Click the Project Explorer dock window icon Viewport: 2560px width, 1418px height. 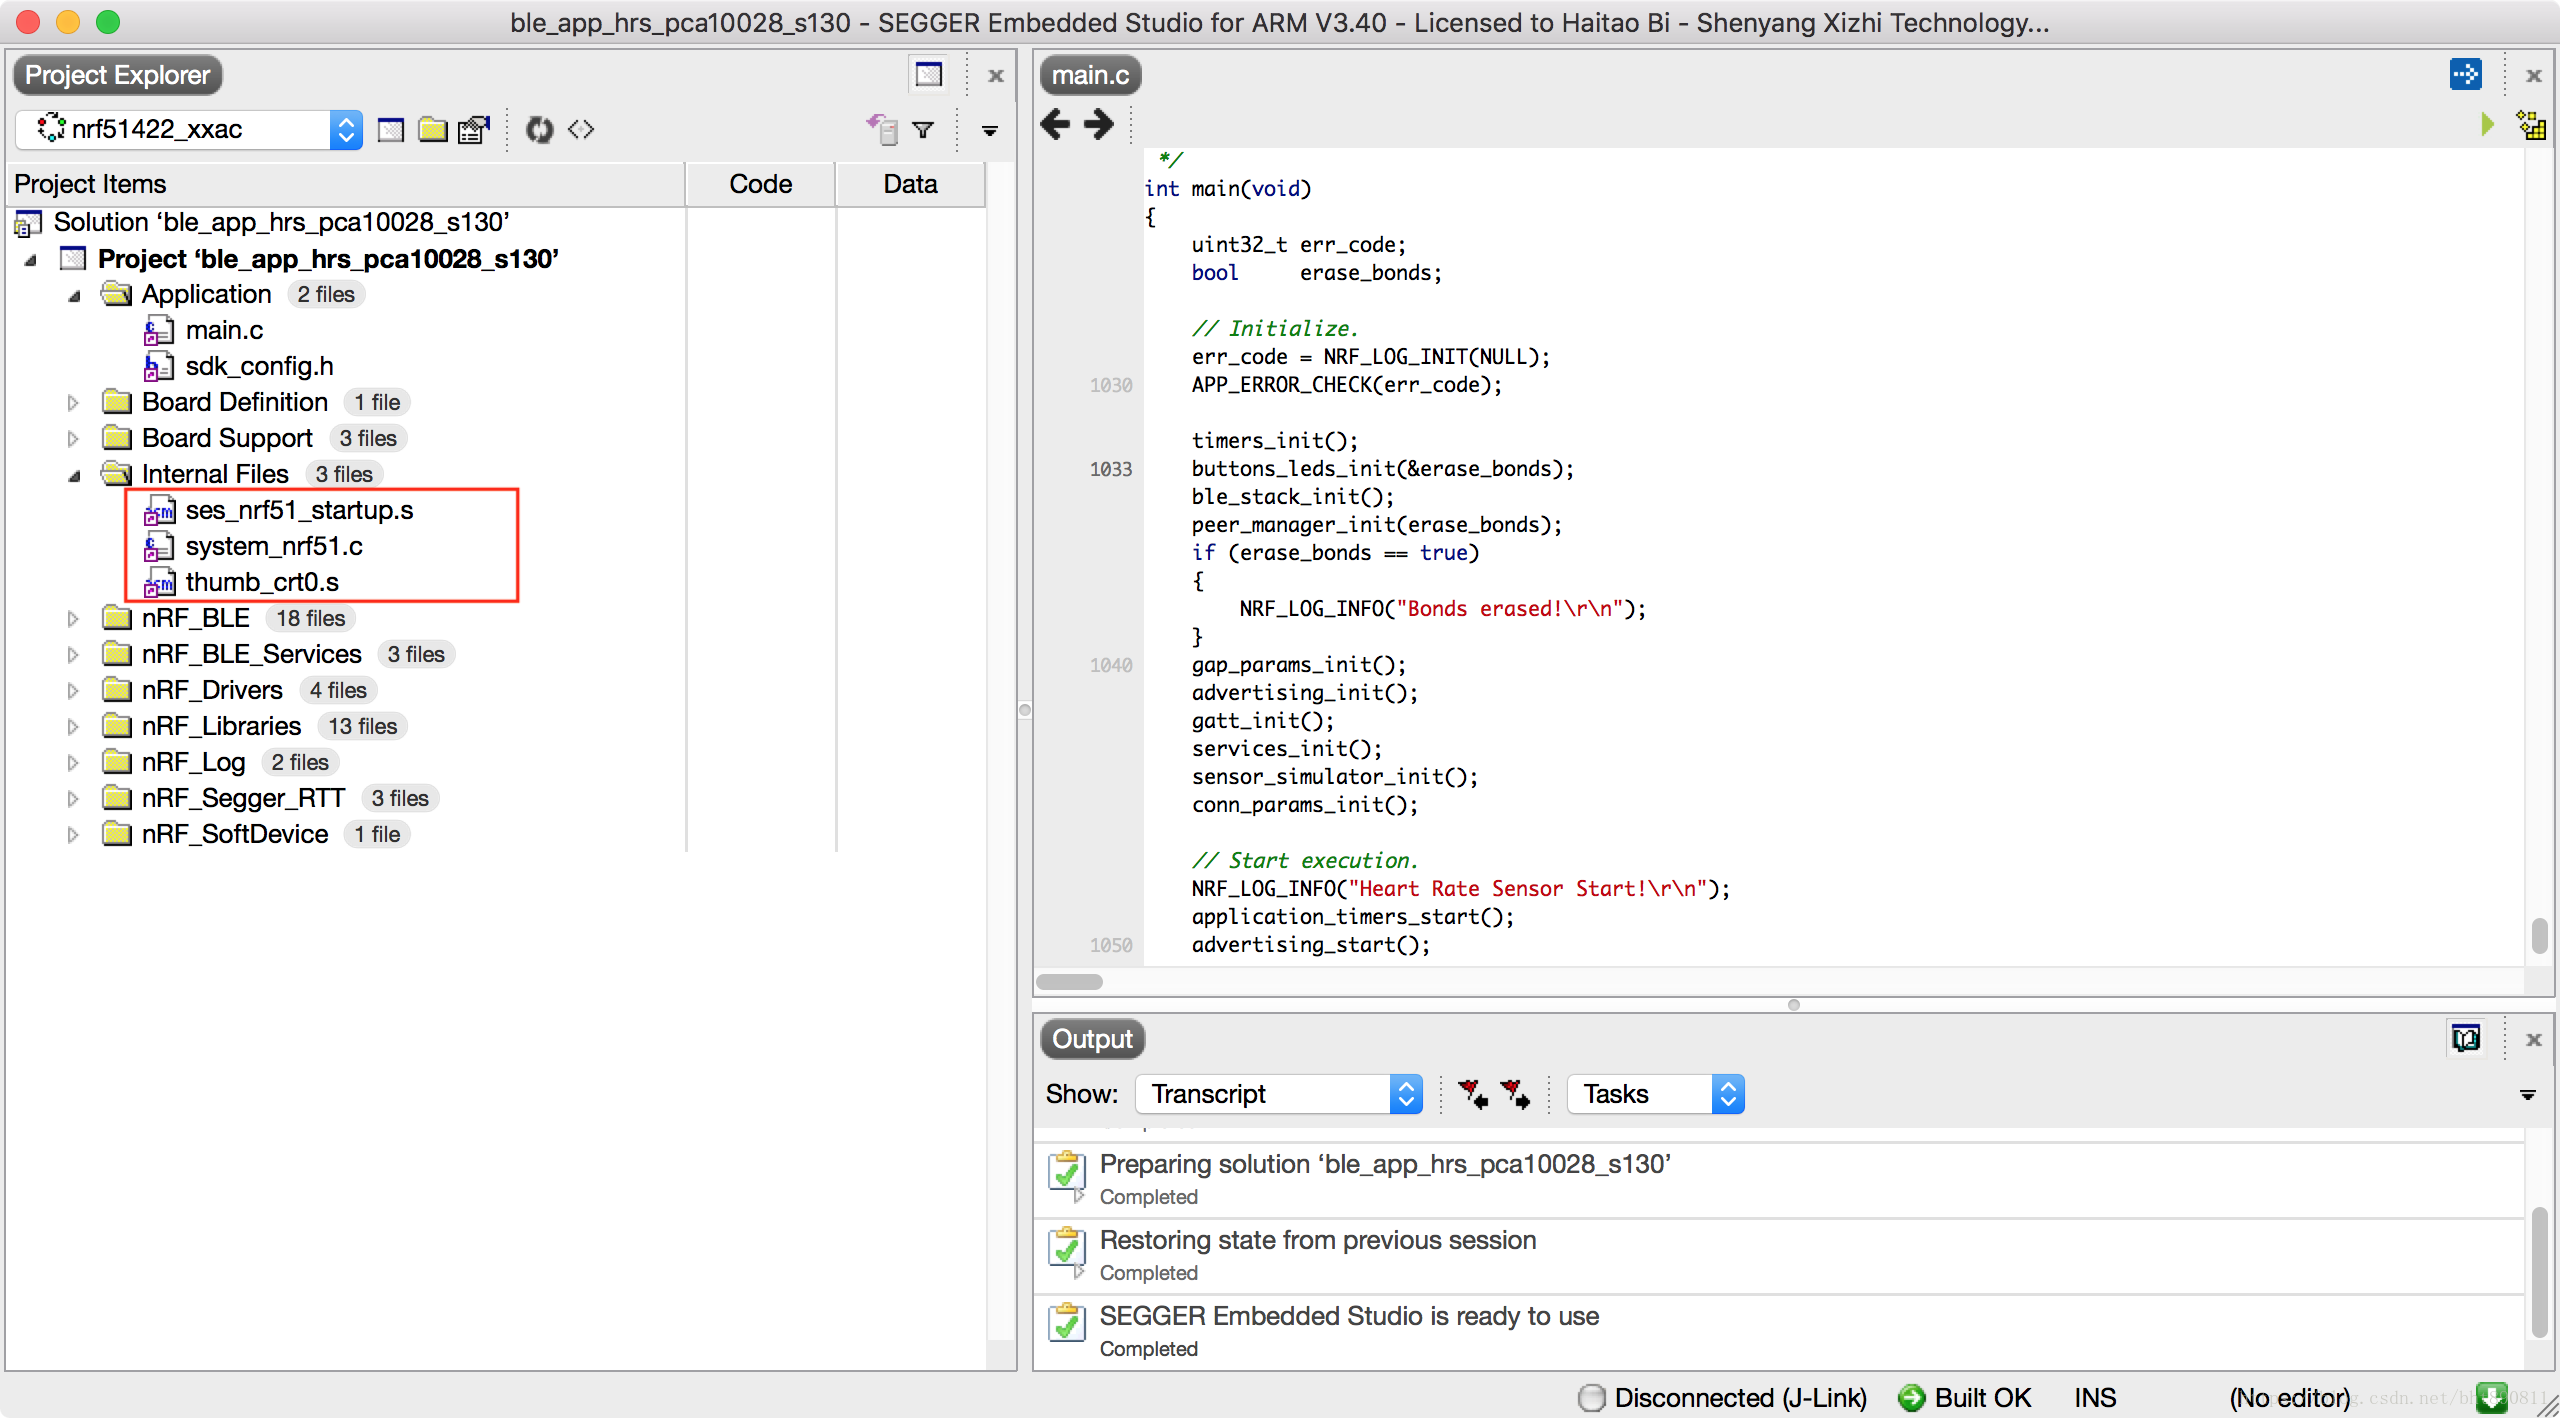tap(929, 75)
